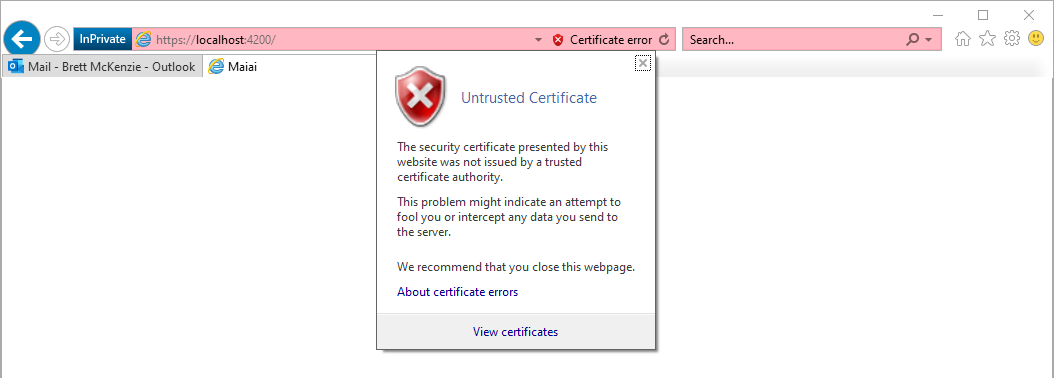Click the greyed Forward arrow button
Screen dimensions: 1054x378
coord(57,40)
